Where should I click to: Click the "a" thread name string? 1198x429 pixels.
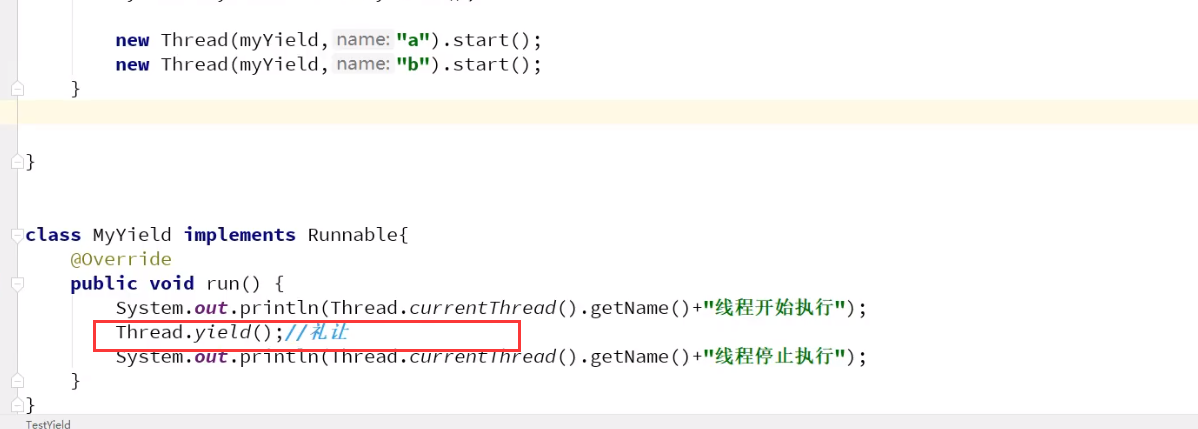click(411, 40)
